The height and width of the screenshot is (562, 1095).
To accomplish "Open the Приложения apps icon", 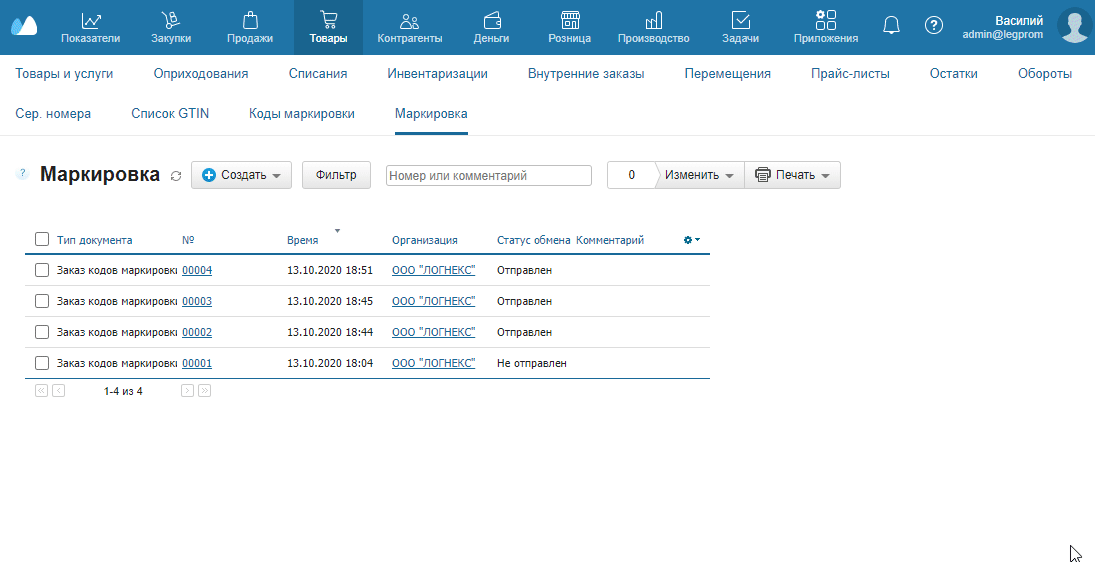I will [825, 20].
